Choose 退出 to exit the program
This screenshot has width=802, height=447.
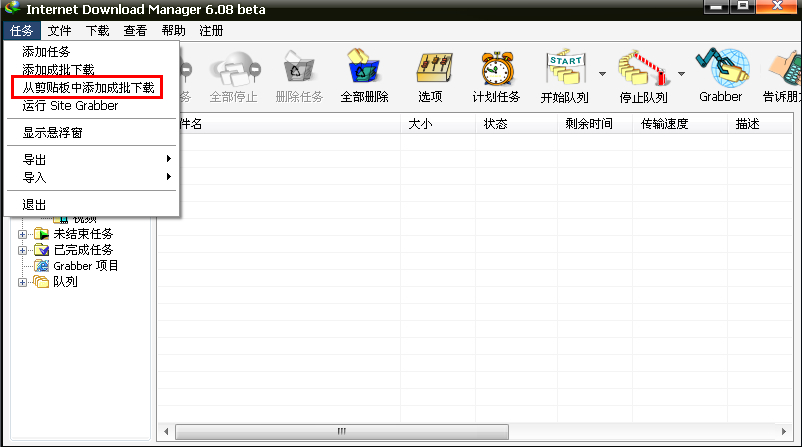pyautogui.click(x=92, y=205)
